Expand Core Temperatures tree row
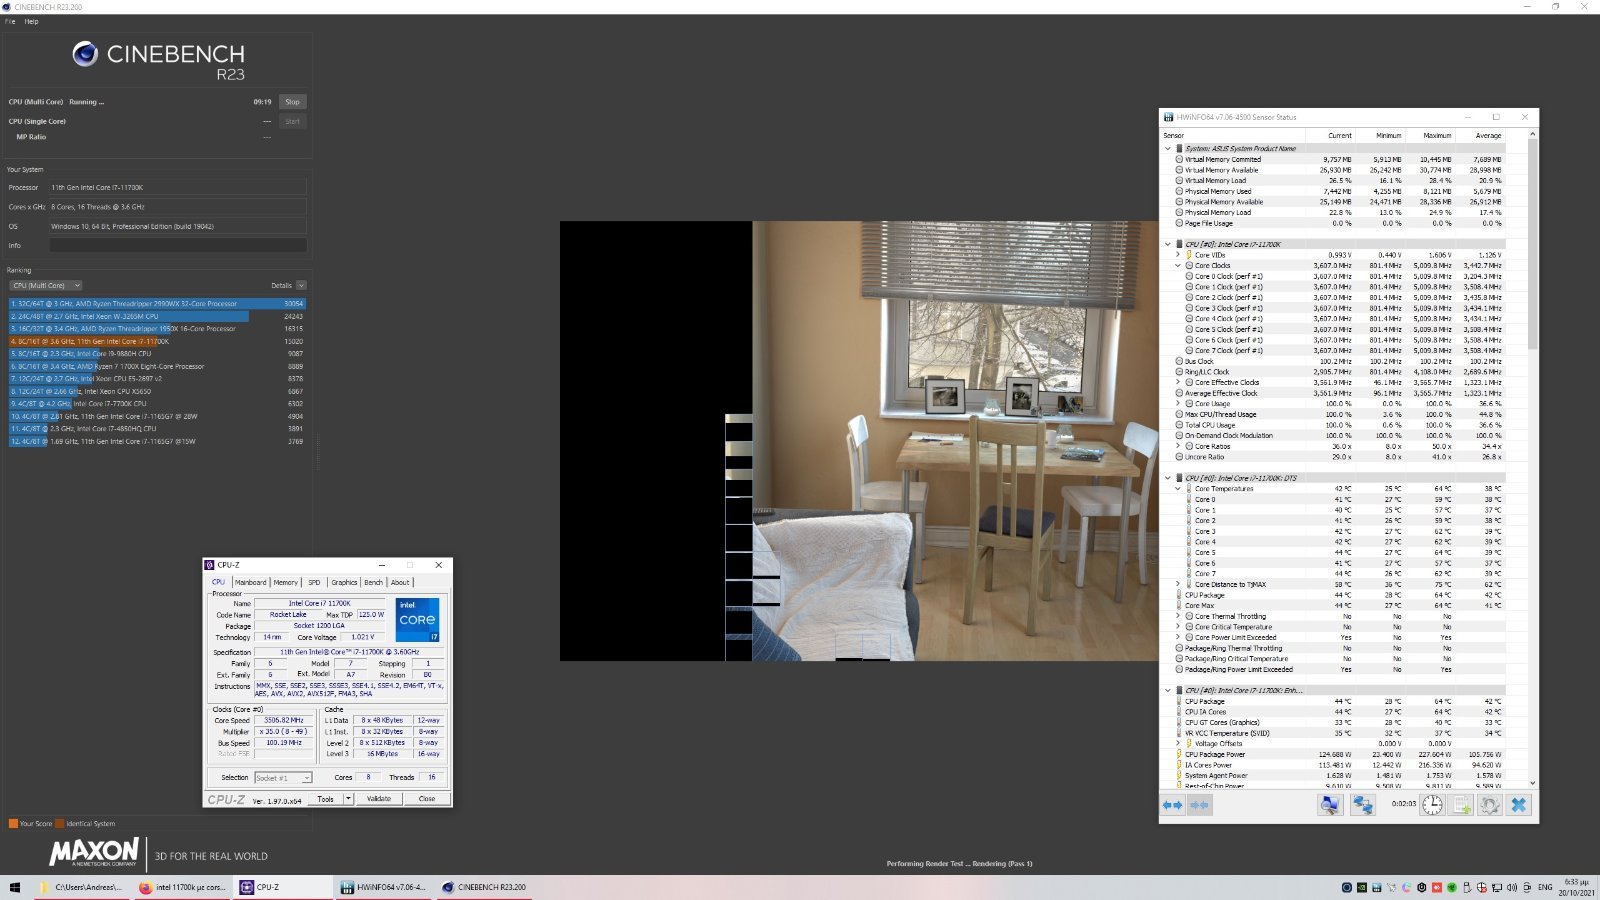1600x900 pixels. coord(1178,489)
